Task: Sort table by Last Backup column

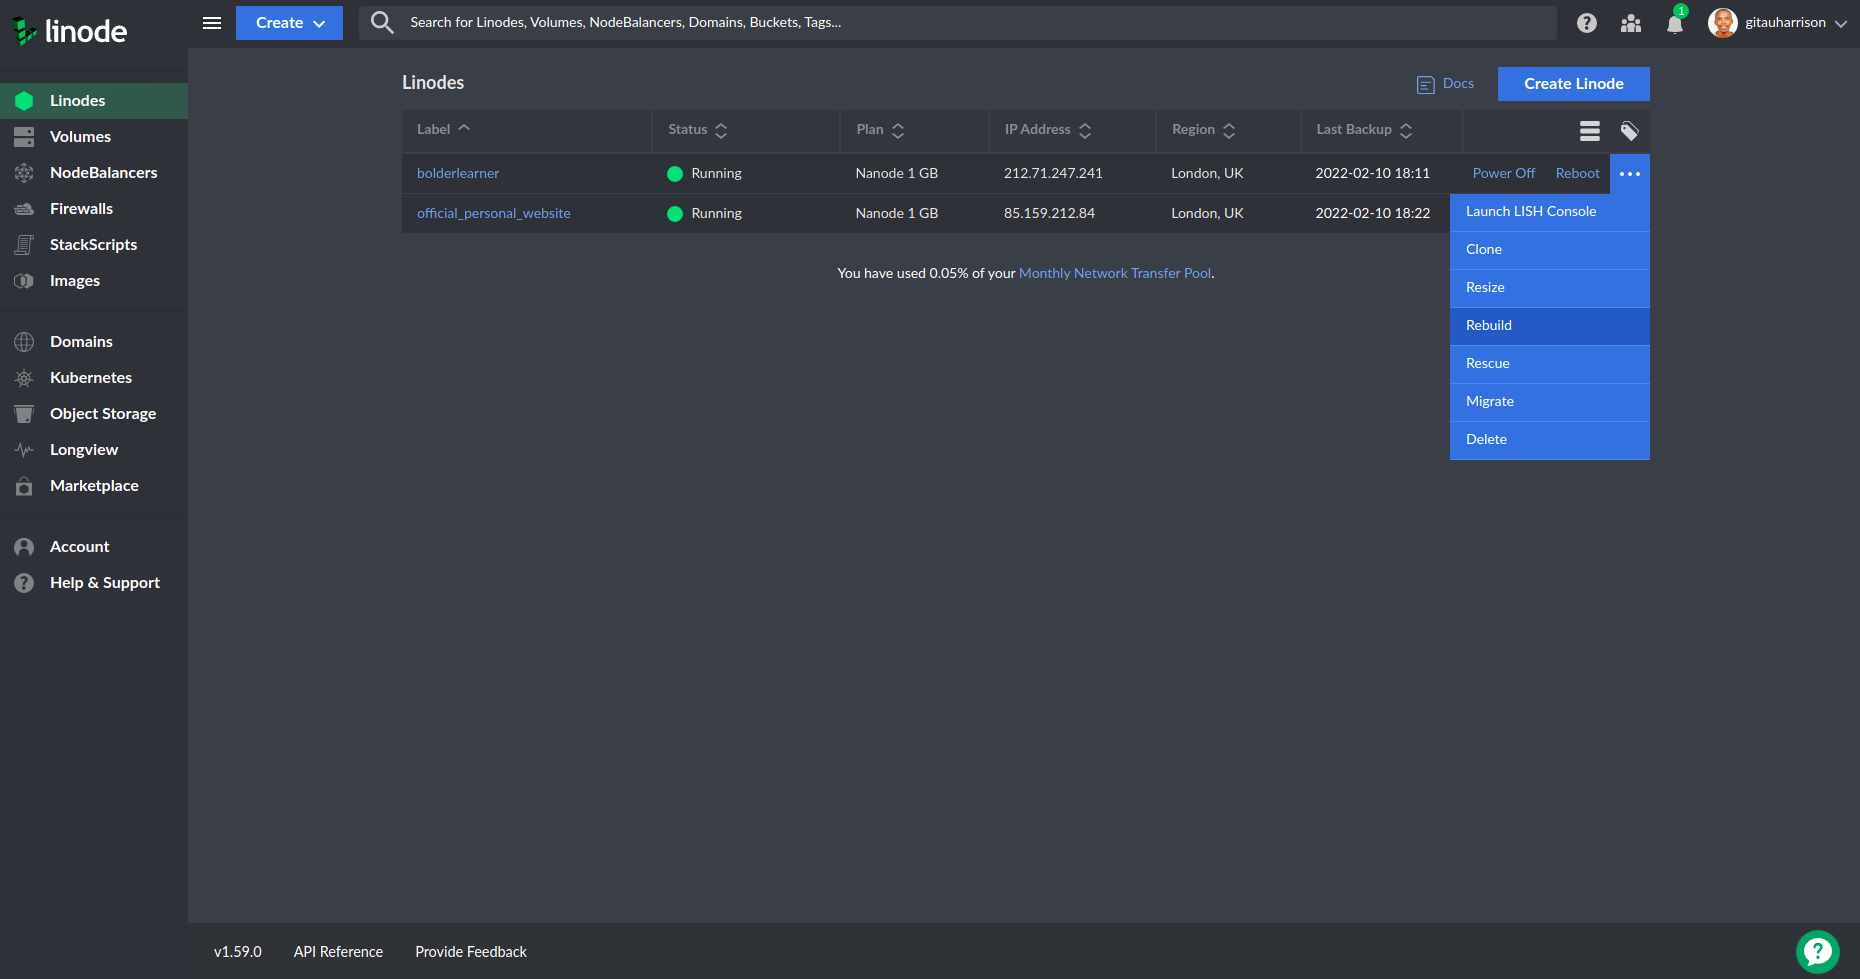Action: (x=1364, y=130)
